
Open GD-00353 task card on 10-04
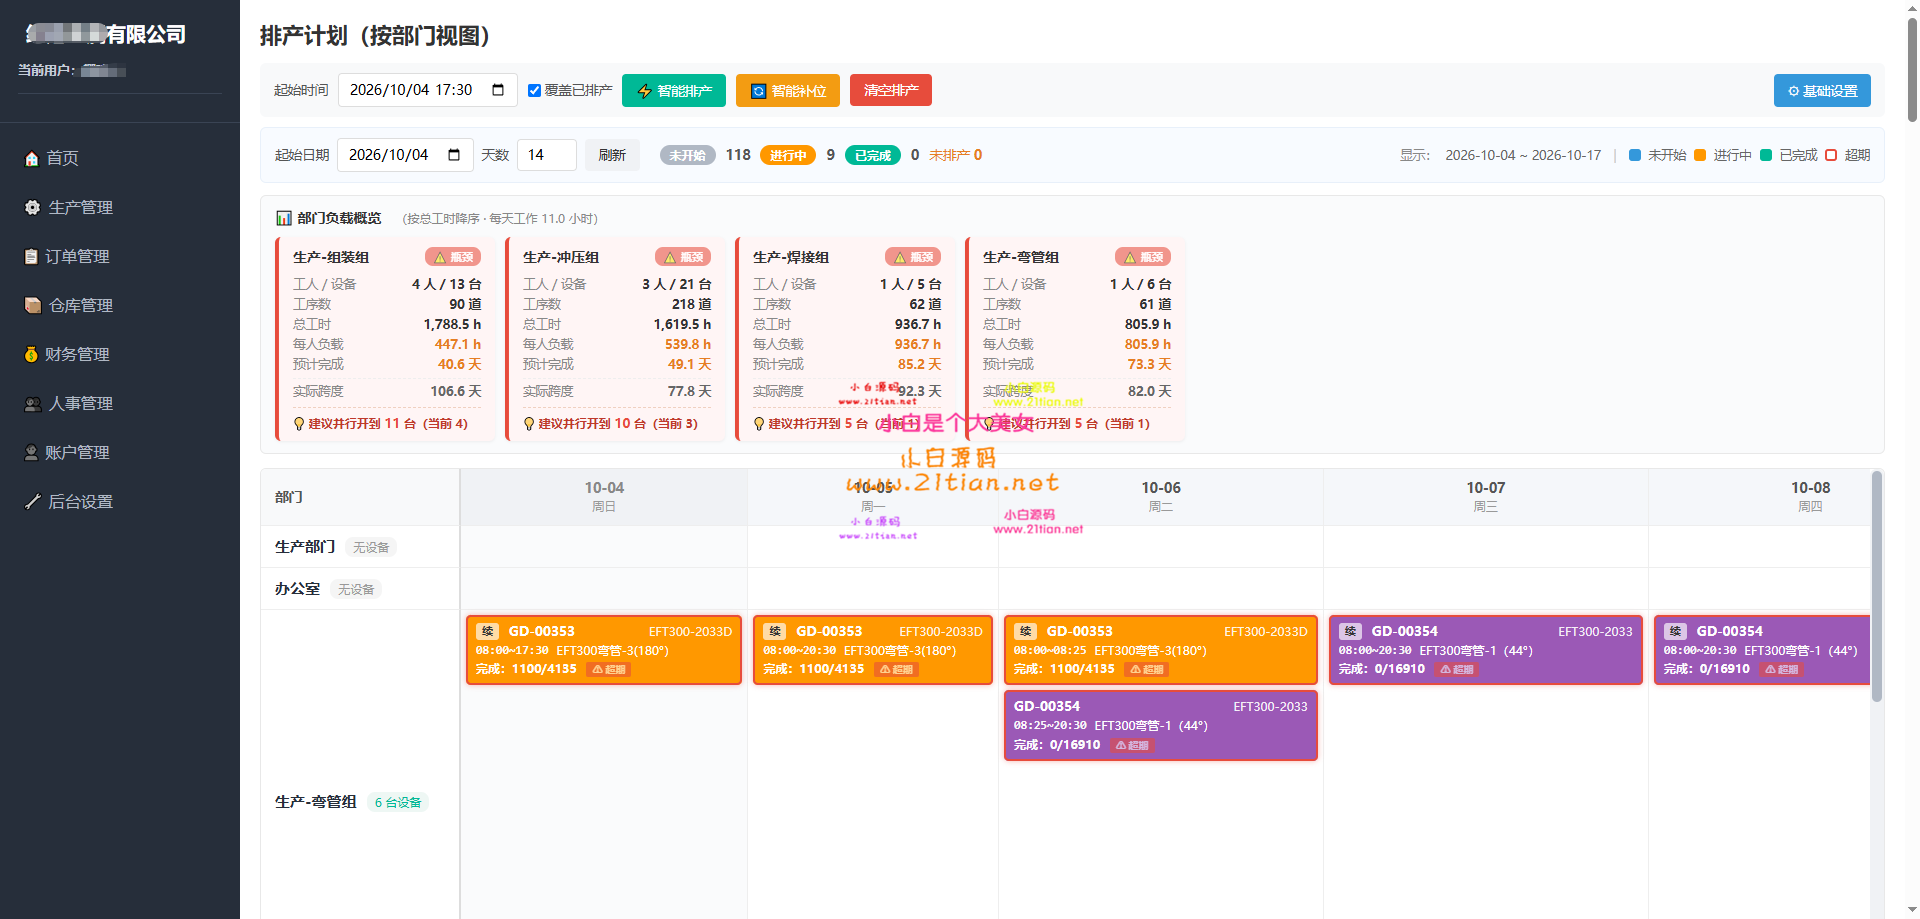604,650
